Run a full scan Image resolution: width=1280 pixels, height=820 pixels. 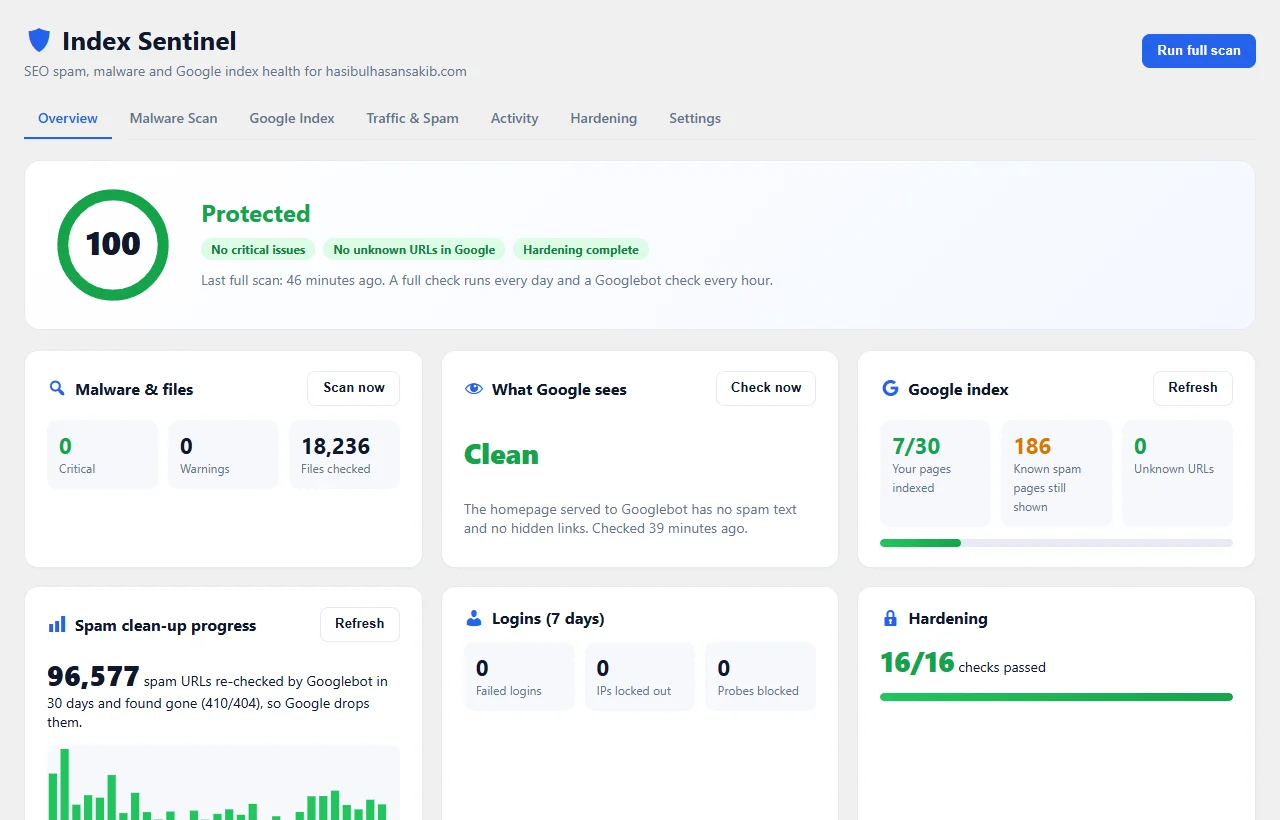point(1198,51)
